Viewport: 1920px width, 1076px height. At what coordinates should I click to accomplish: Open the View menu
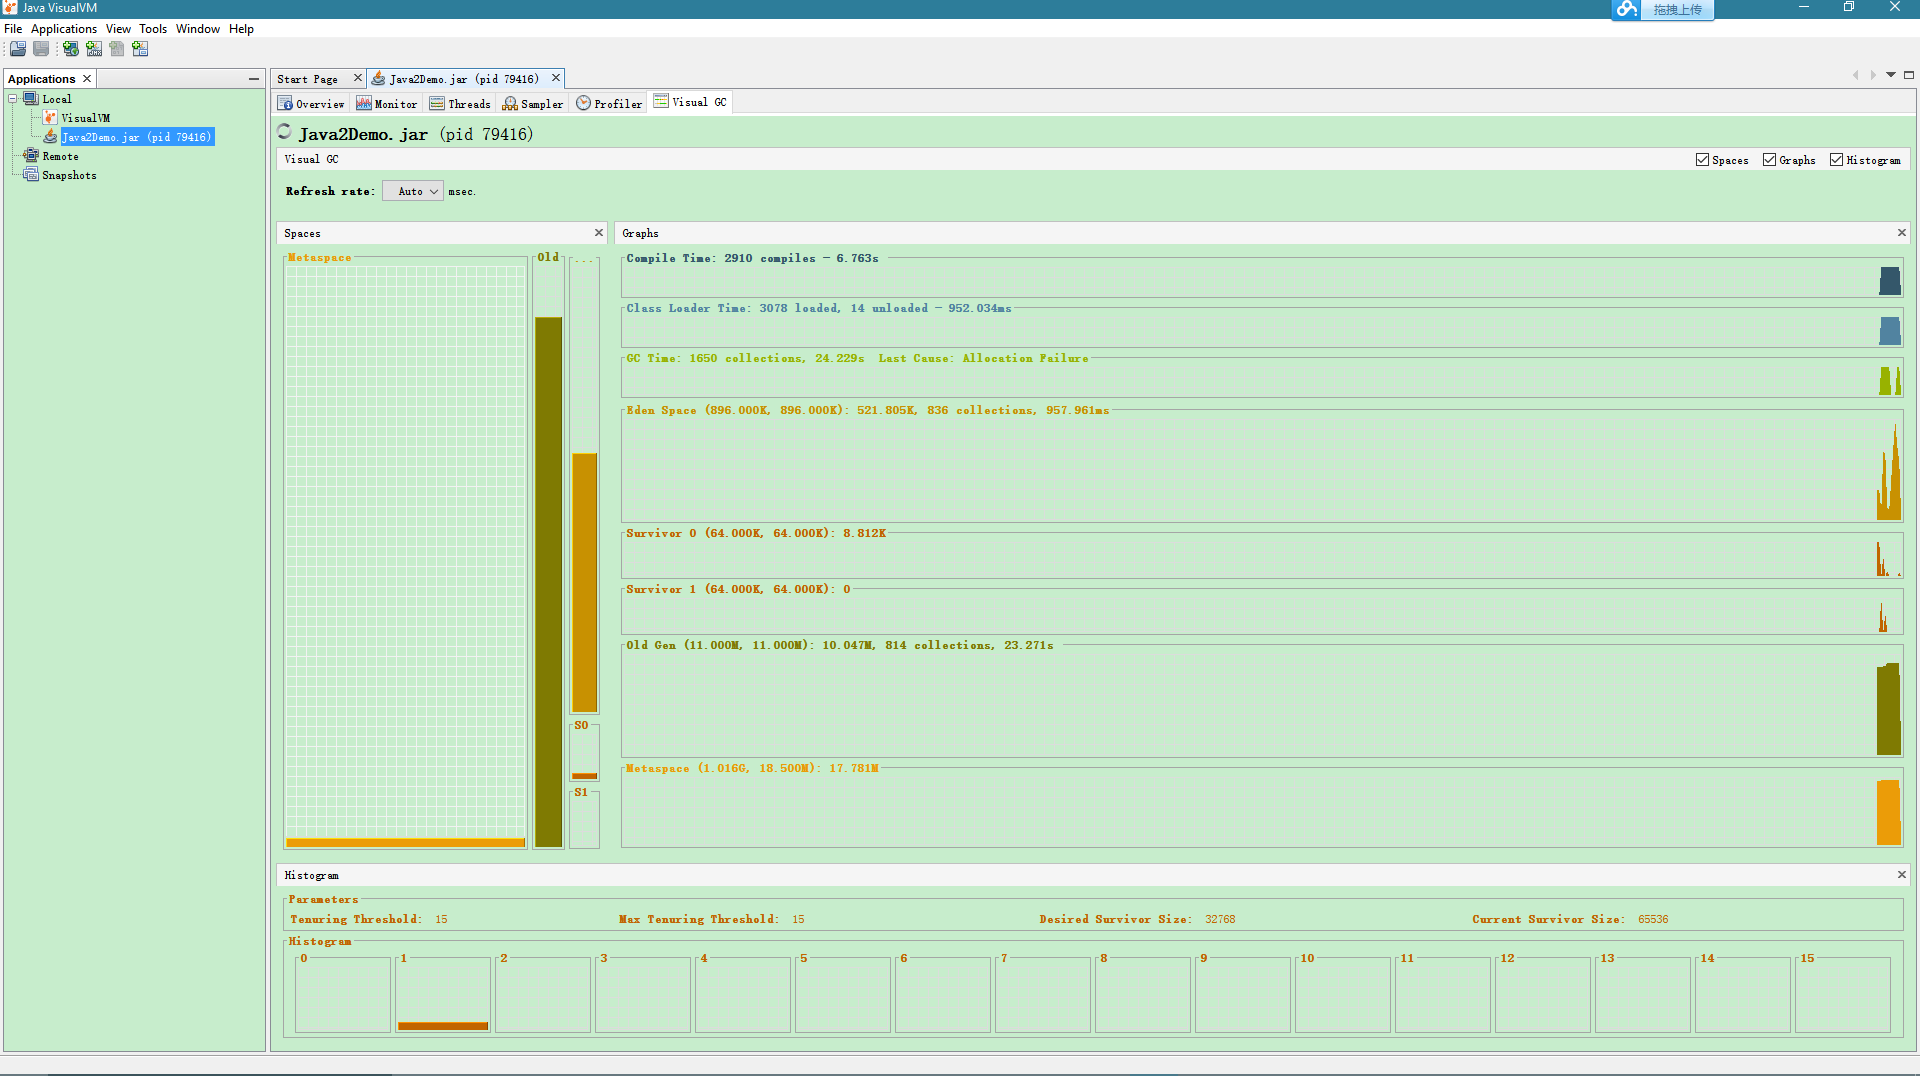click(x=118, y=29)
